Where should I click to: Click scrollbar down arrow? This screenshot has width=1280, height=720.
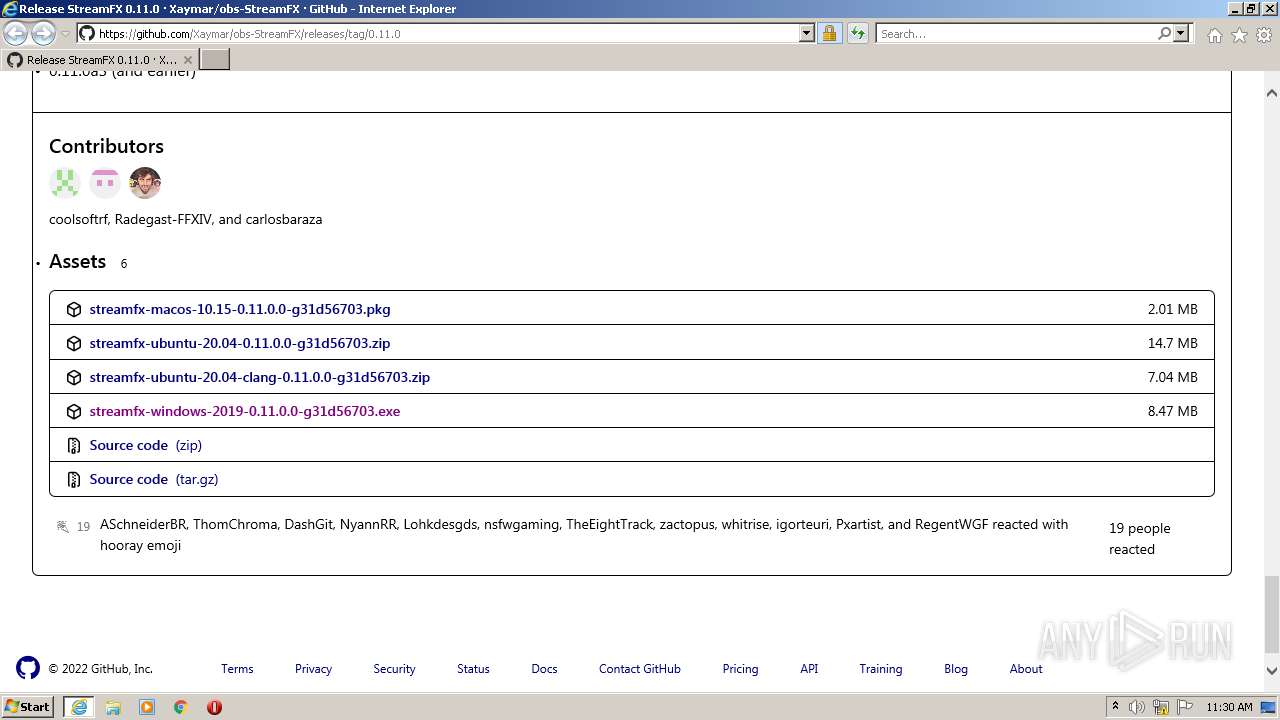coord(1272,671)
